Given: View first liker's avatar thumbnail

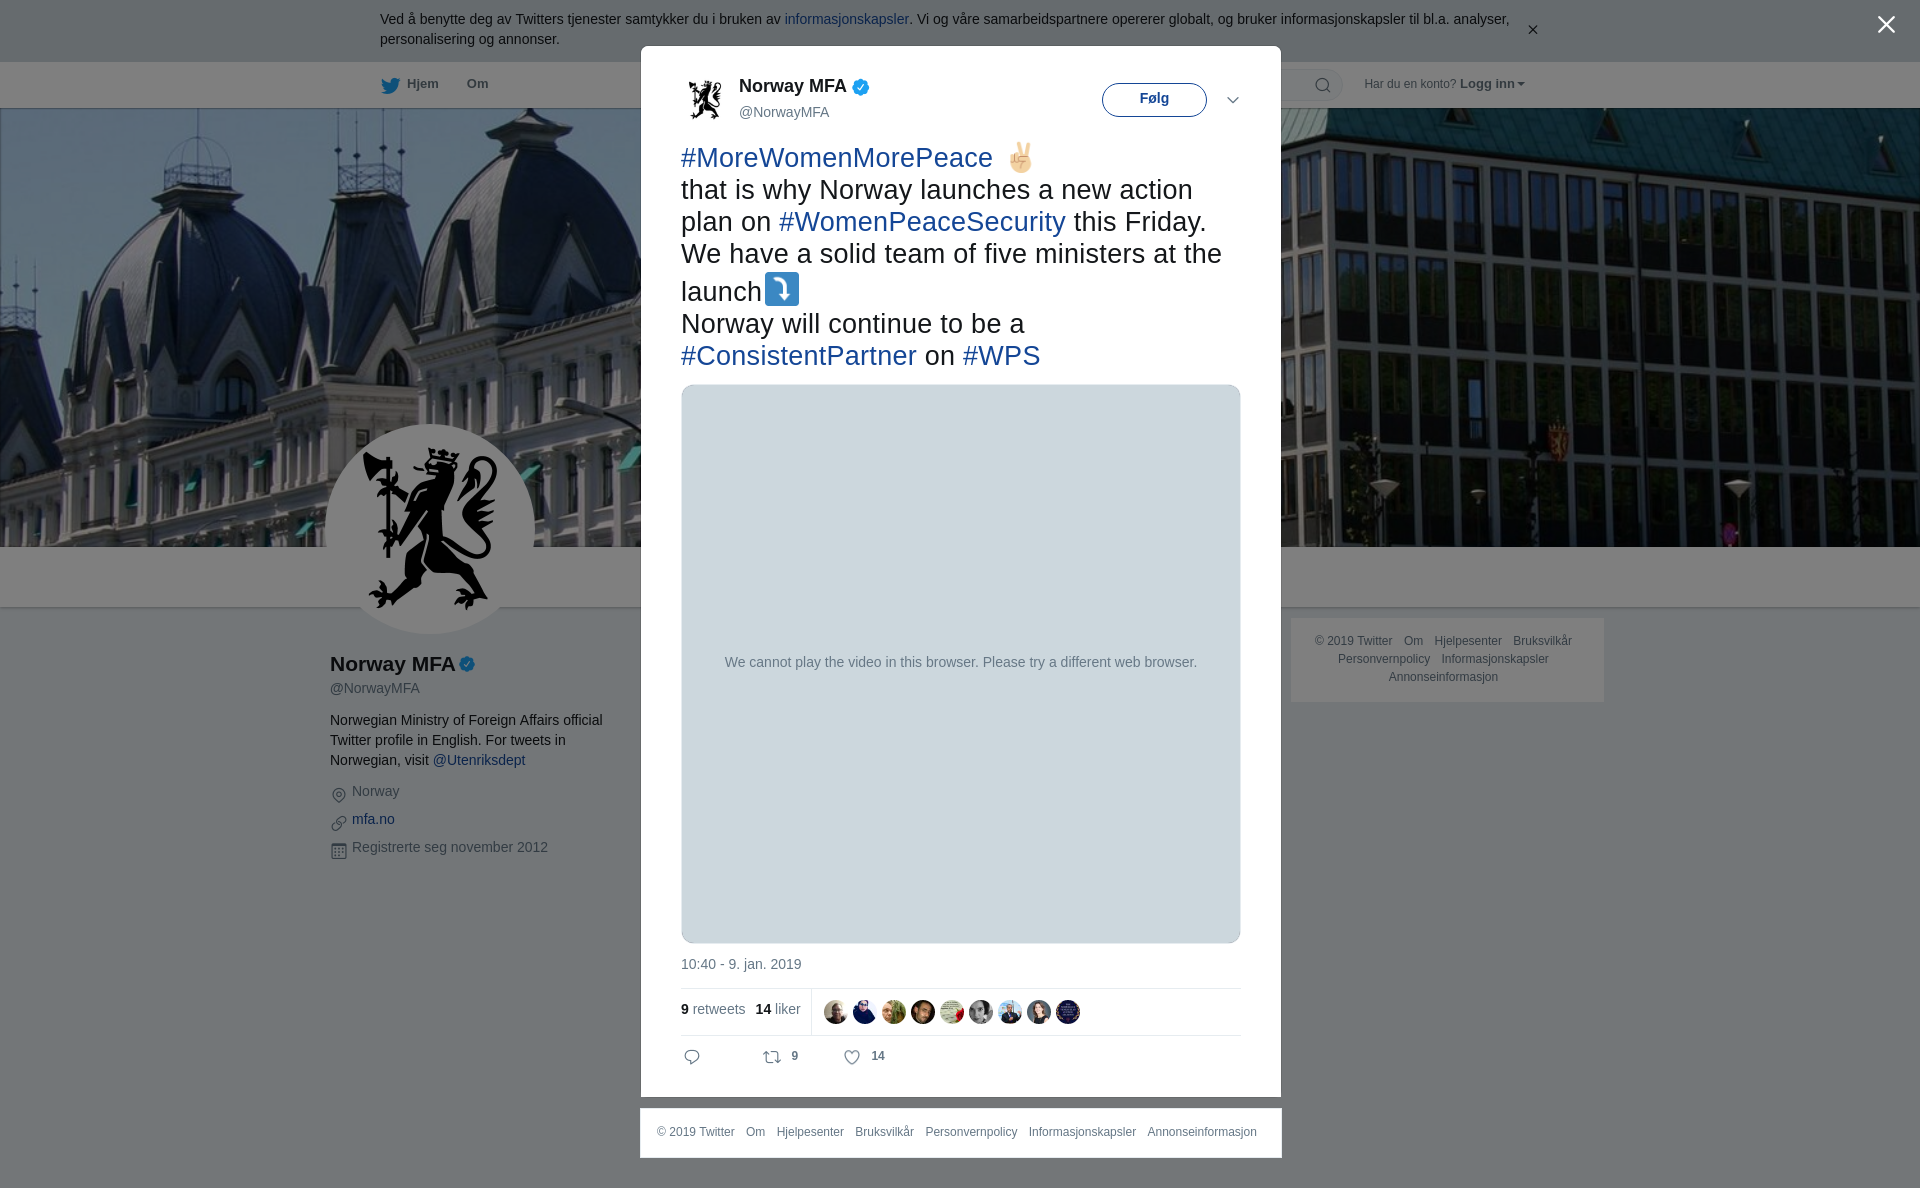Looking at the screenshot, I should click(x=836, y=1012).
